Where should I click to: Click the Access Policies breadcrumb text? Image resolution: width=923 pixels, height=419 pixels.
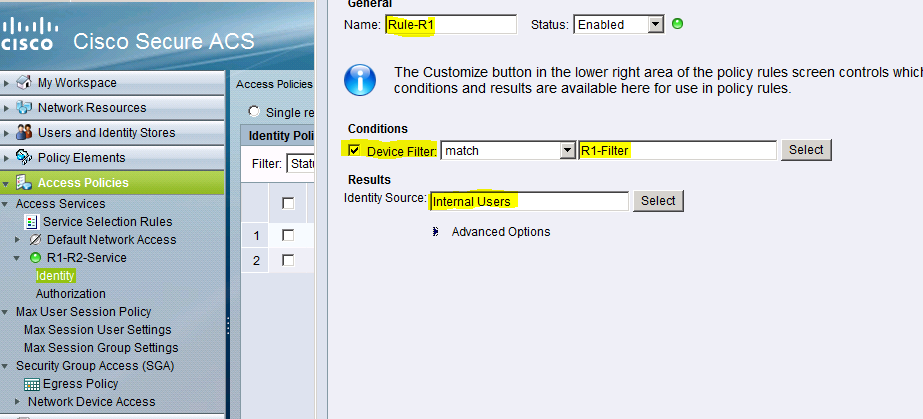pyautogui.click(x=274, y=84)
